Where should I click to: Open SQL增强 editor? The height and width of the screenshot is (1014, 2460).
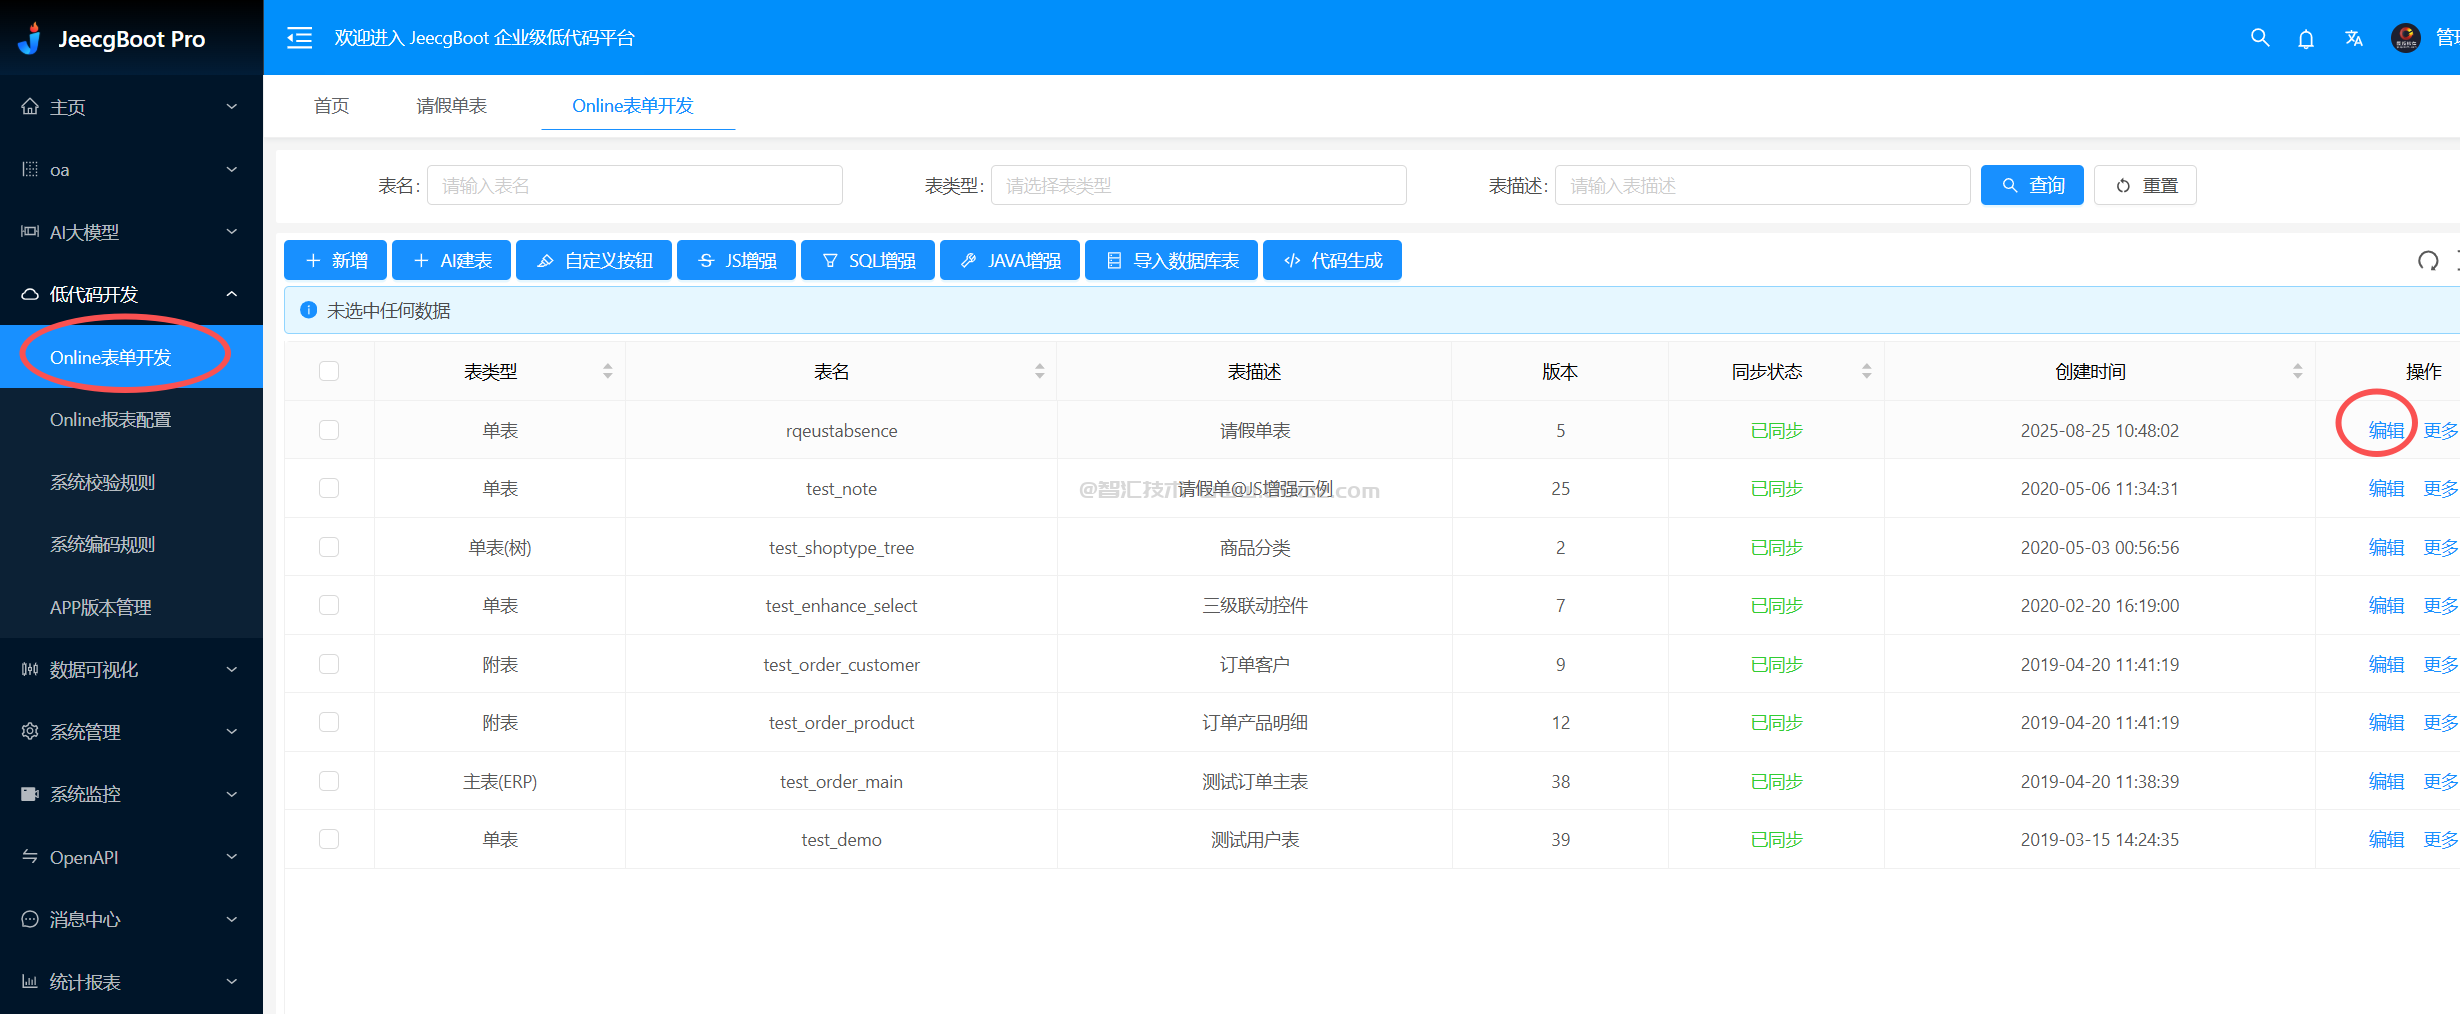click(x=868, y=260)
